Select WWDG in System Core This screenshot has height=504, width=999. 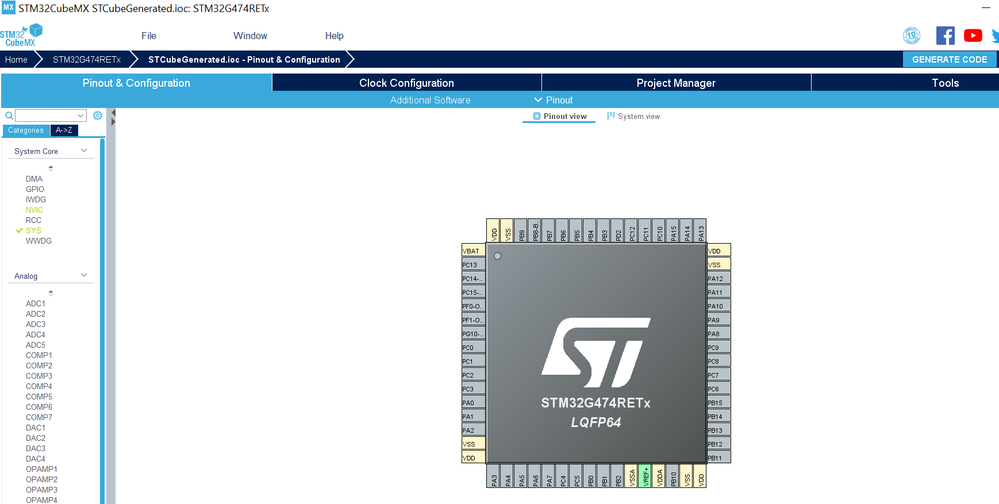click(39, 241)
